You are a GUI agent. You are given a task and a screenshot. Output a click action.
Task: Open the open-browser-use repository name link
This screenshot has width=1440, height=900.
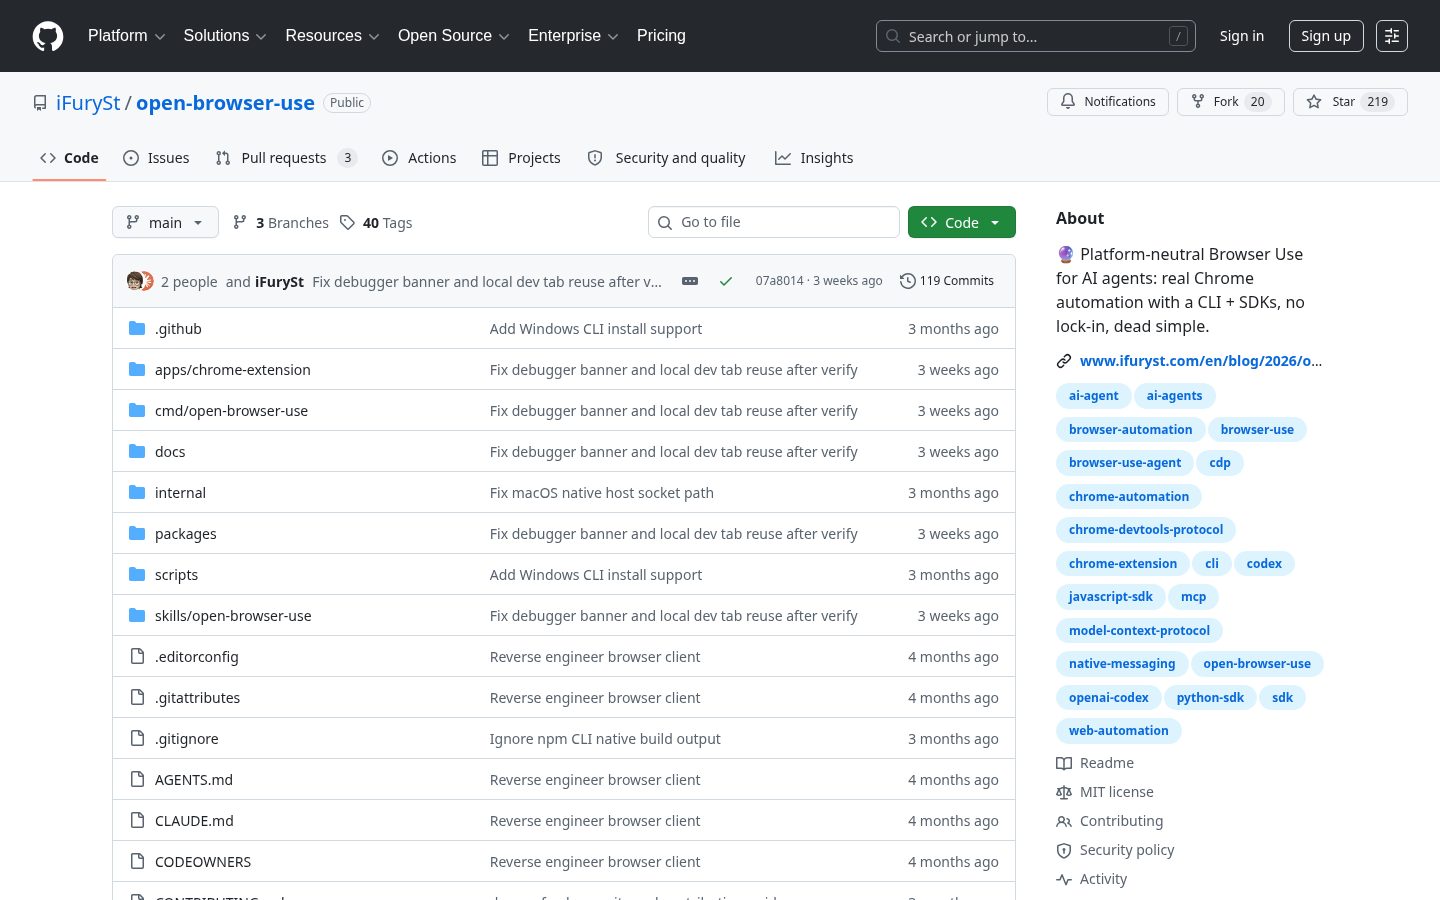coord(225,103)
